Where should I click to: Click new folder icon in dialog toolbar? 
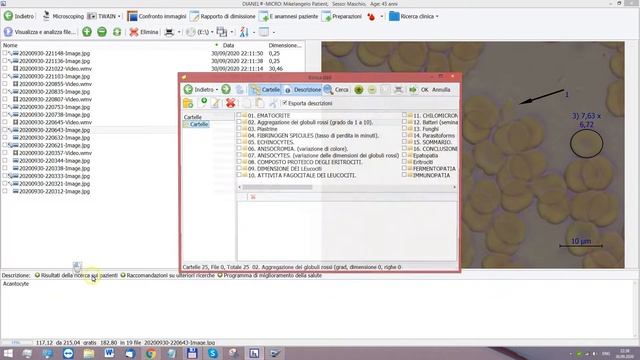[188, 103]
